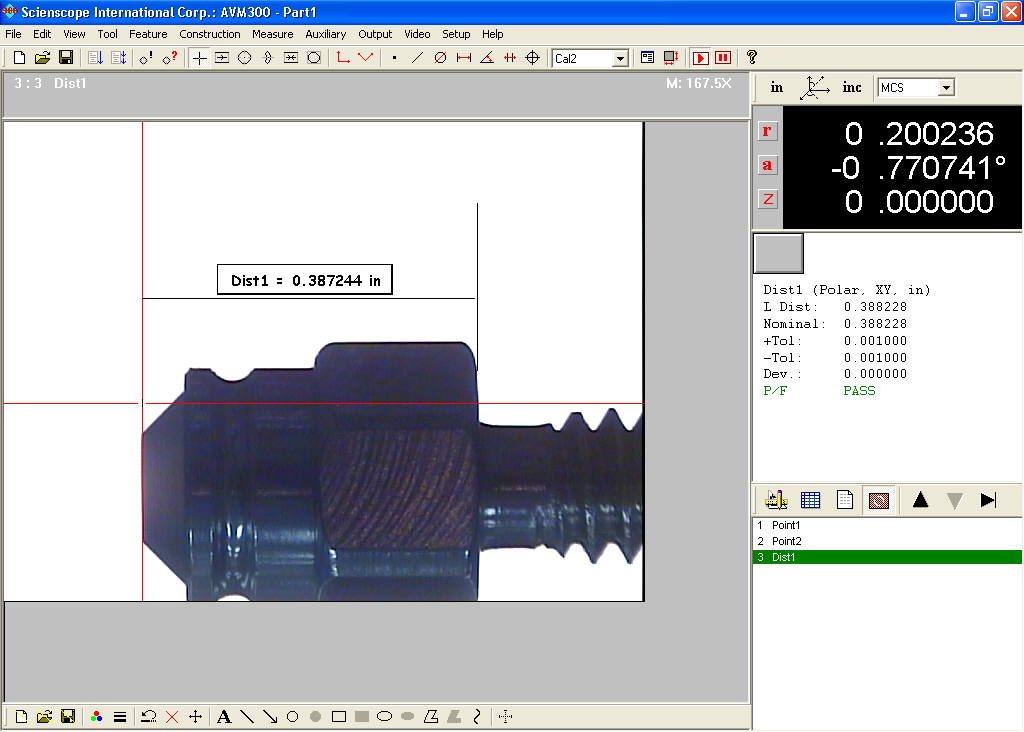Image resolution: width=1024 pixels, height=732 pixels.
Task: Select the circle crosshair tool in toolbar
Action: [244, 57]
